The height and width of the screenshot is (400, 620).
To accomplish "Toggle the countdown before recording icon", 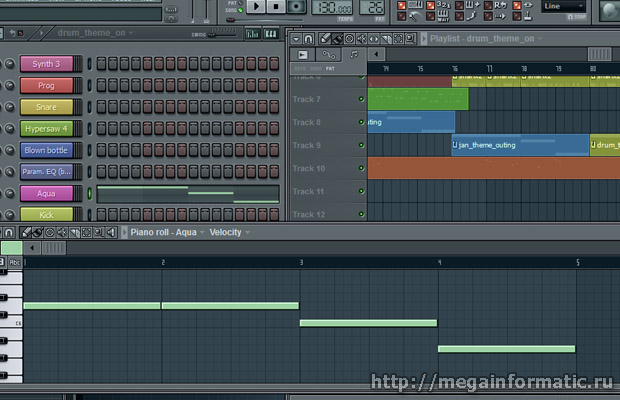I will tap(444, 4).
